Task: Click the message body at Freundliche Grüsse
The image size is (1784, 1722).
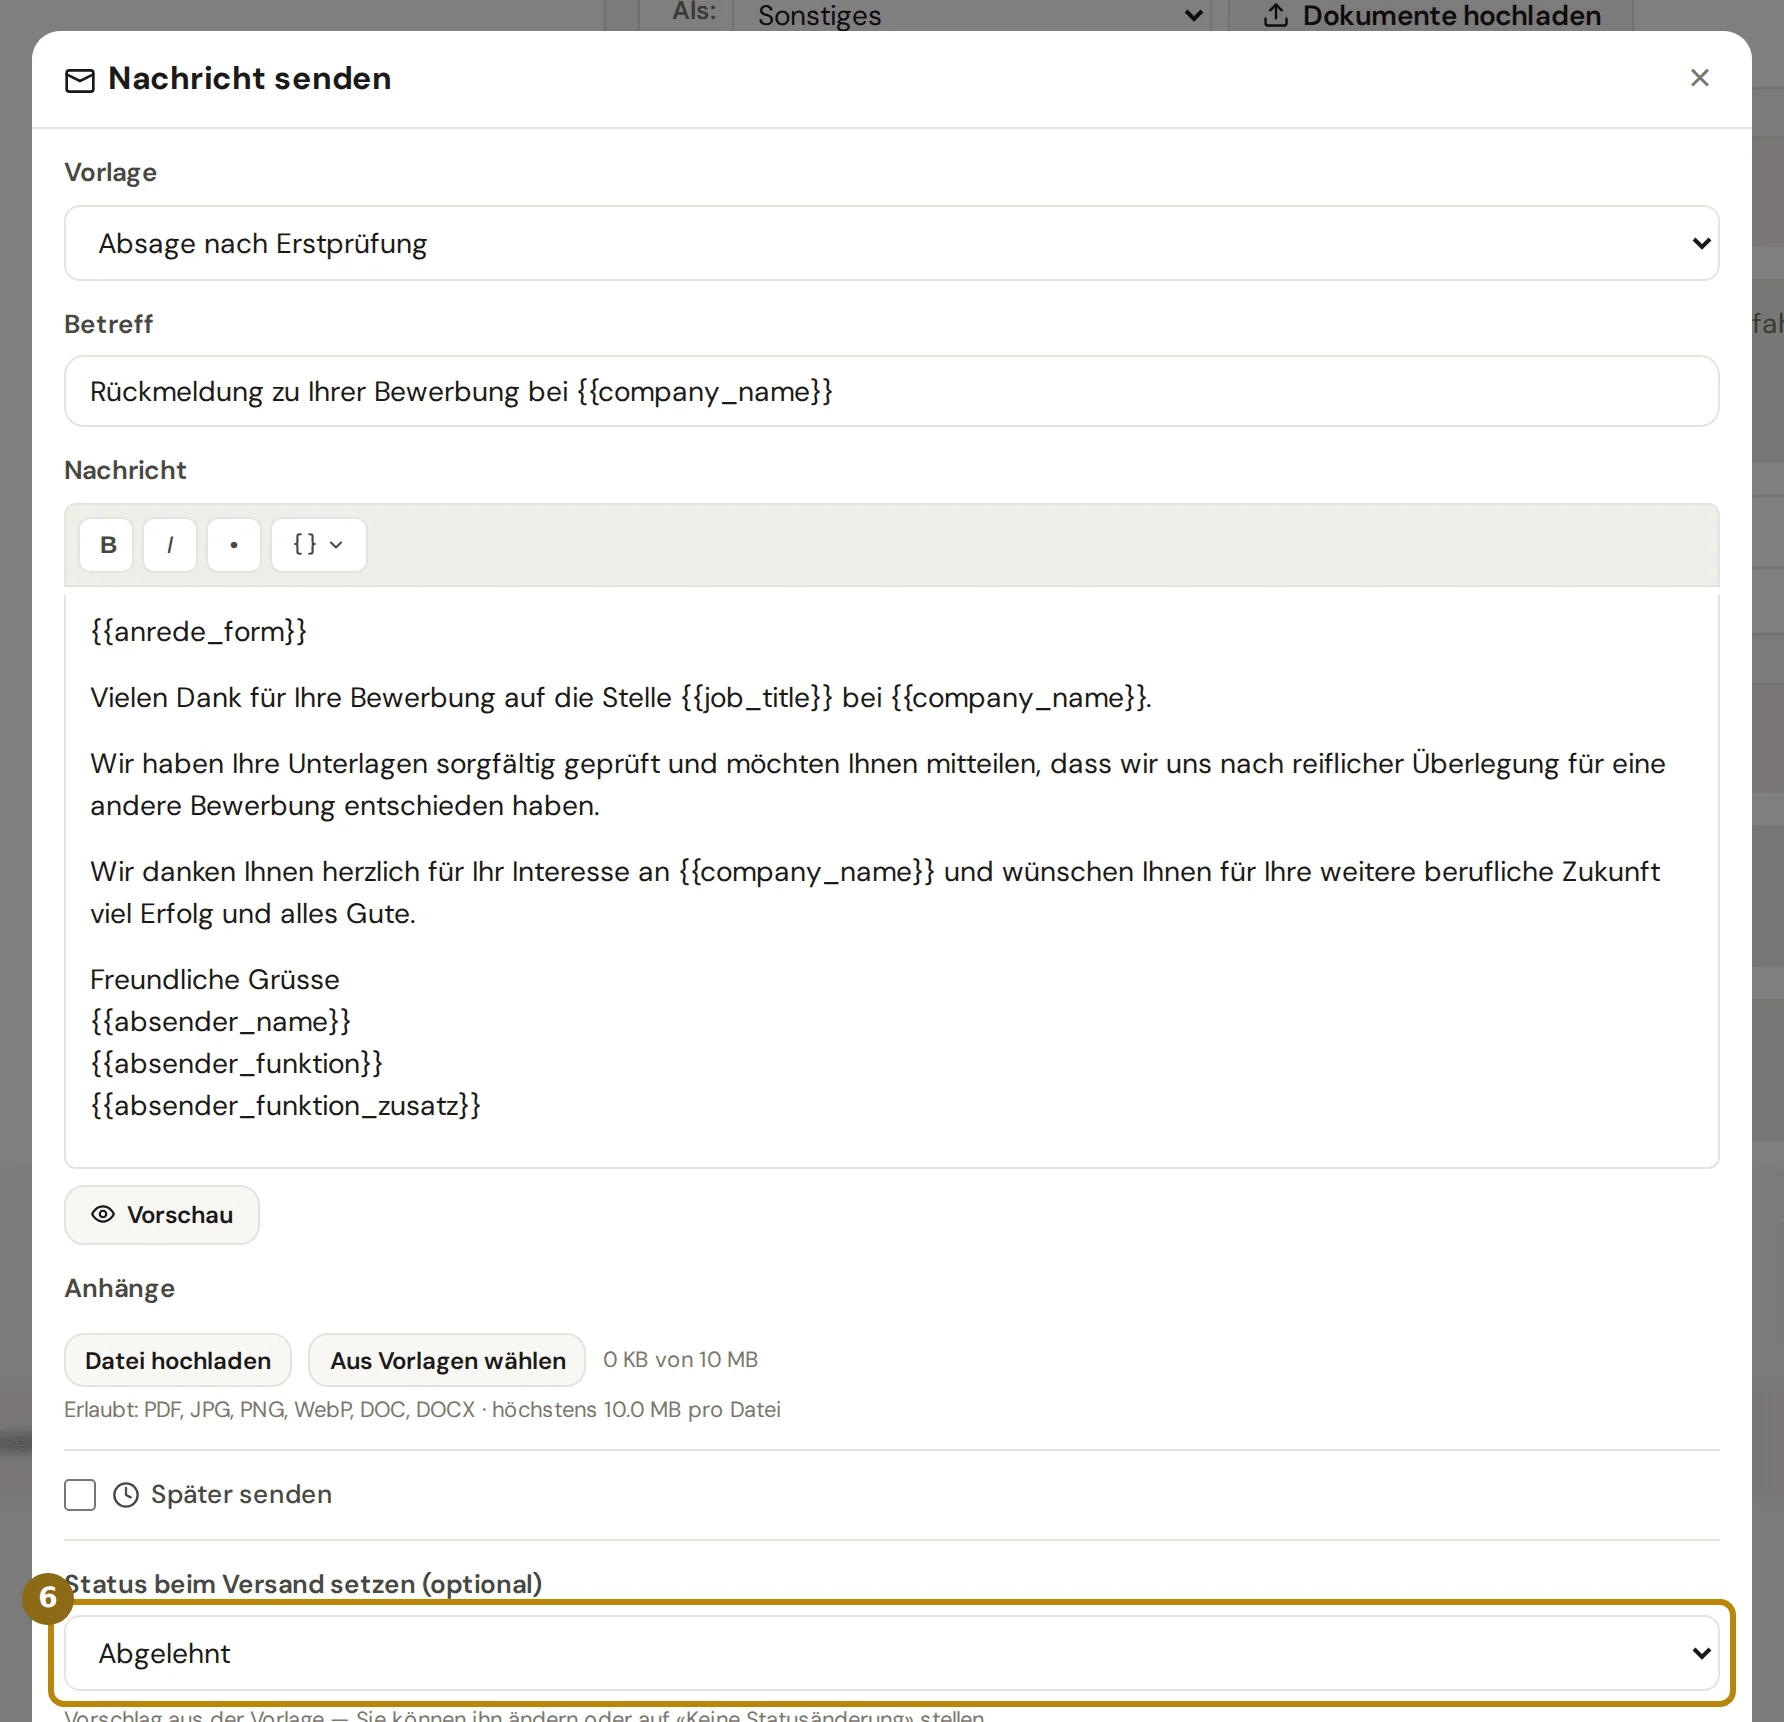Action: (x=215, y=979)
